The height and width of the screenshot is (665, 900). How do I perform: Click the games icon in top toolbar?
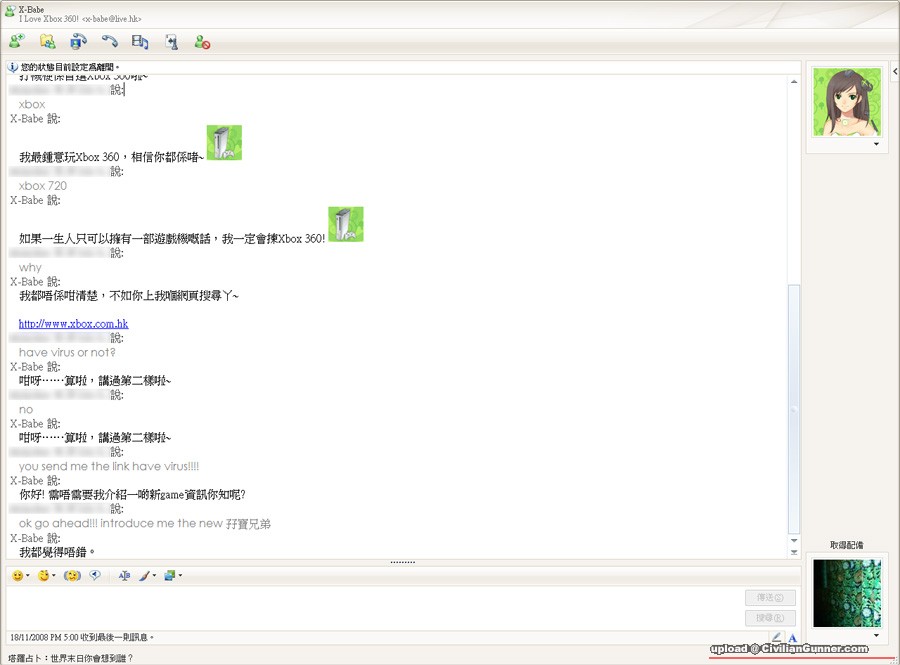pos(171,42)
